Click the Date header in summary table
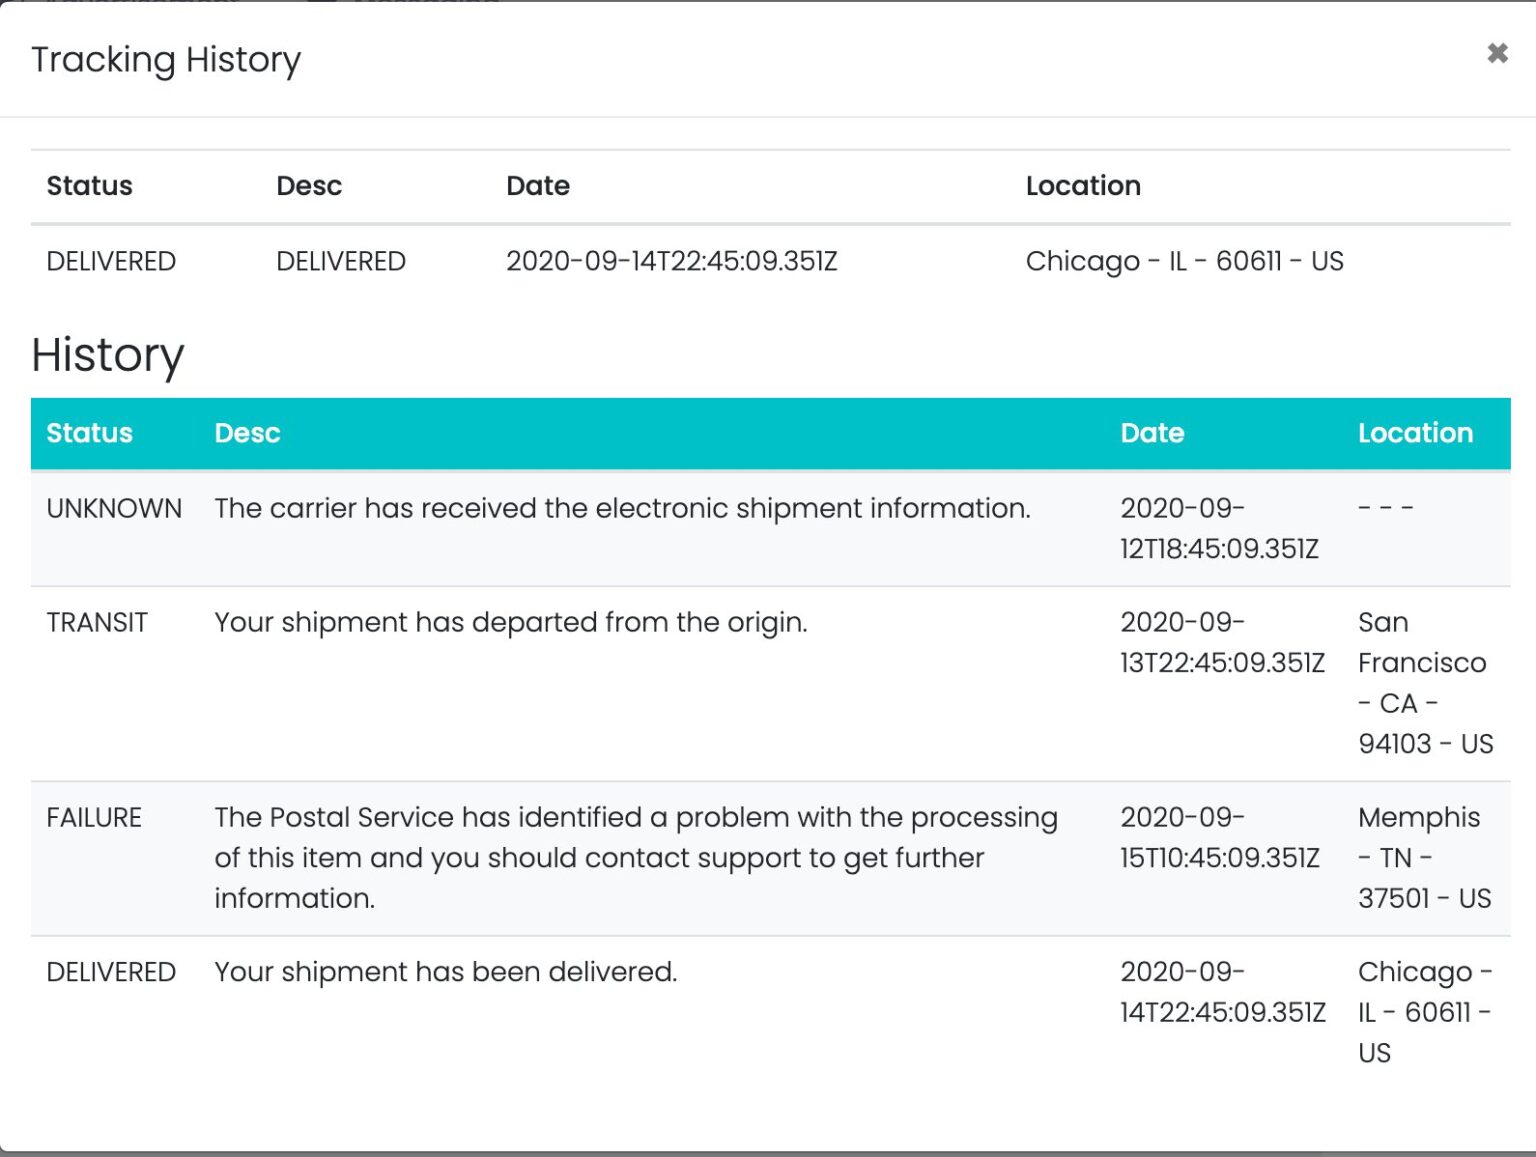 538,186
